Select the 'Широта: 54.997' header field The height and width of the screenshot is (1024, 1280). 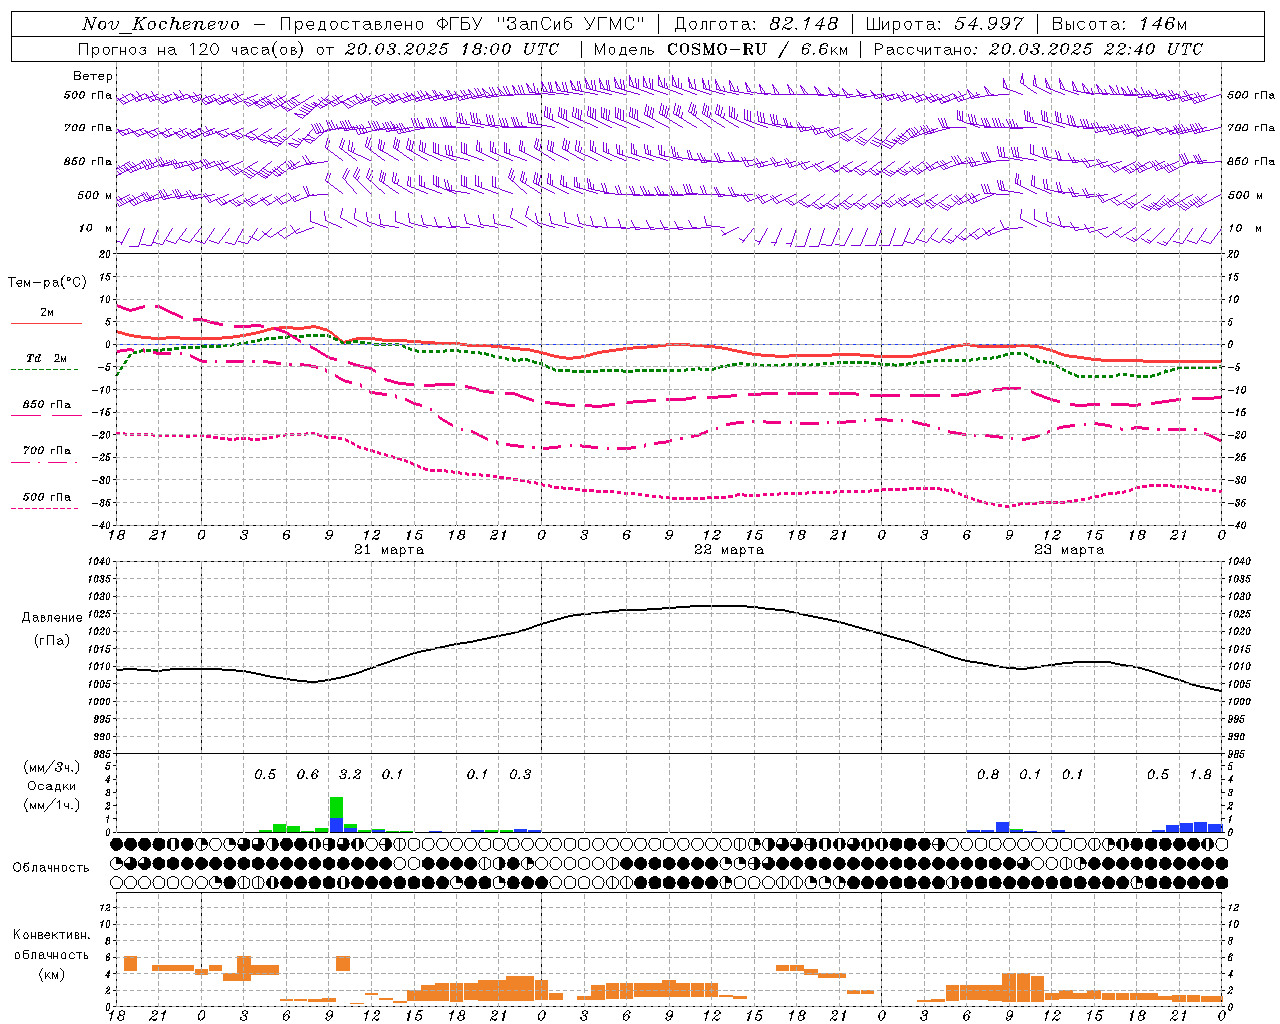click(x=945, y=24)
